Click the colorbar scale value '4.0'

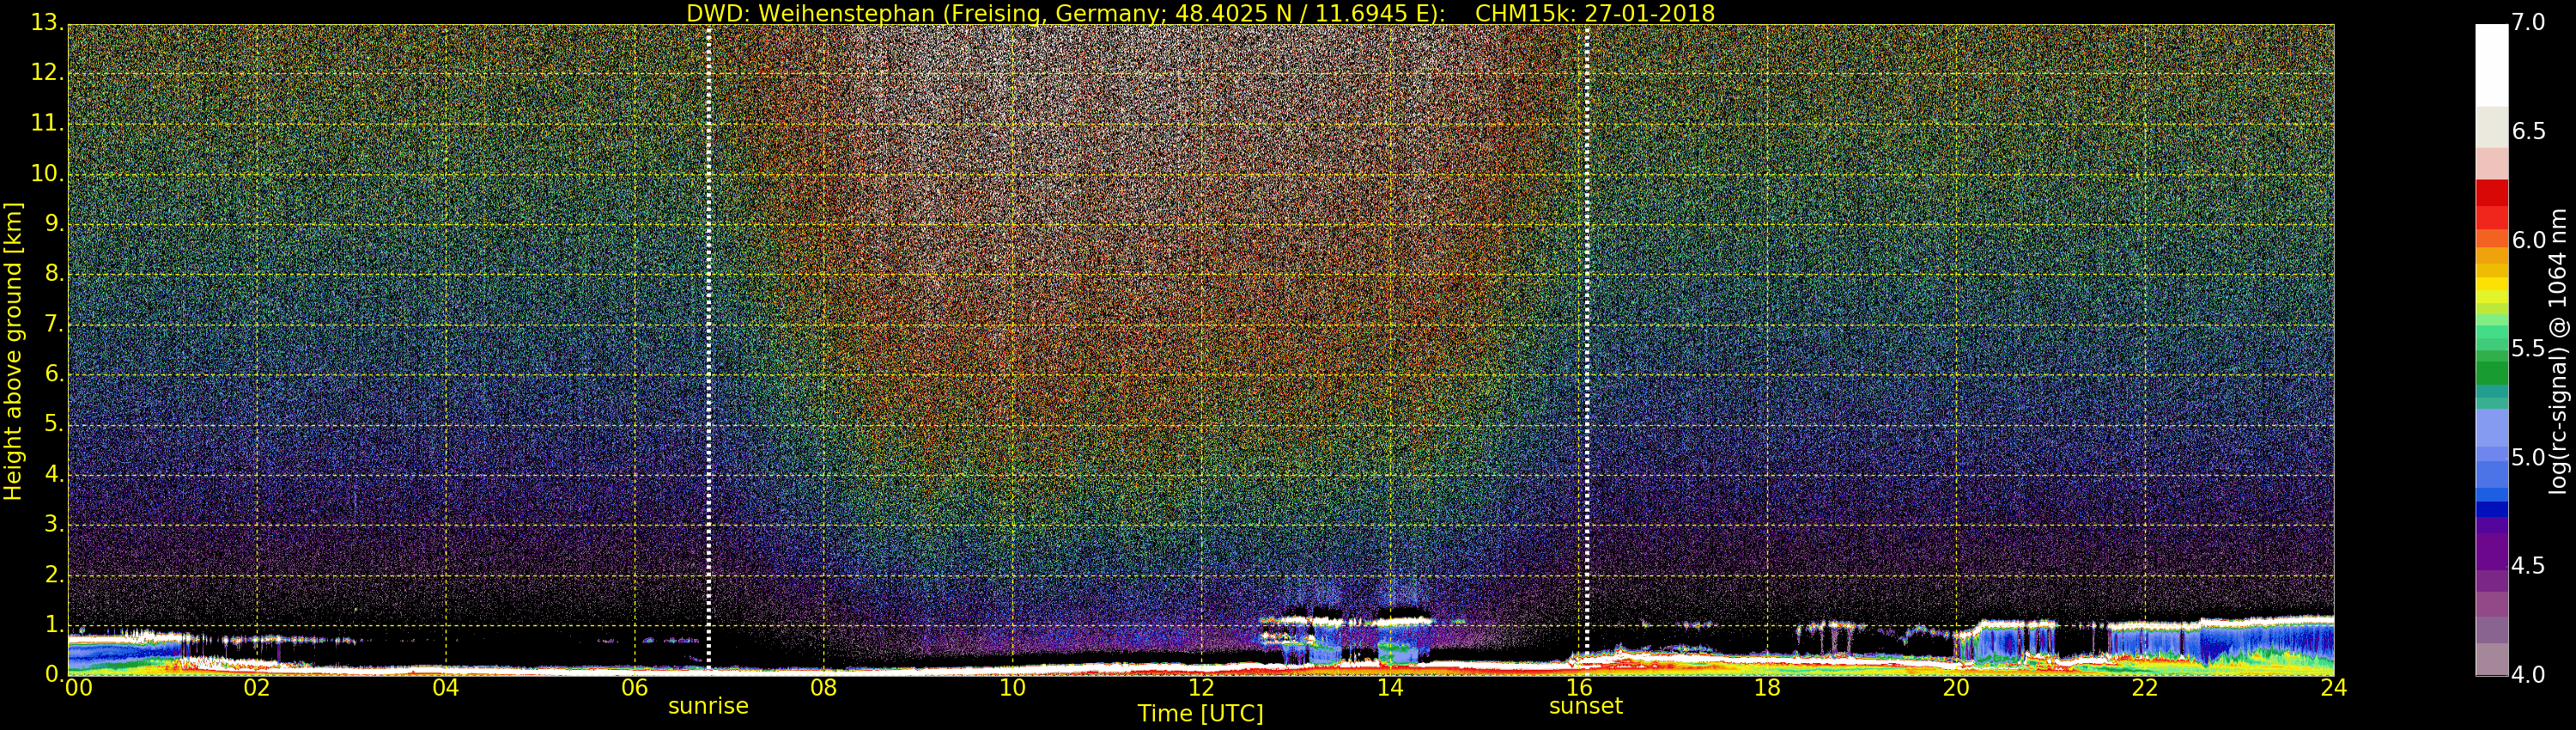pos(2528,675)
